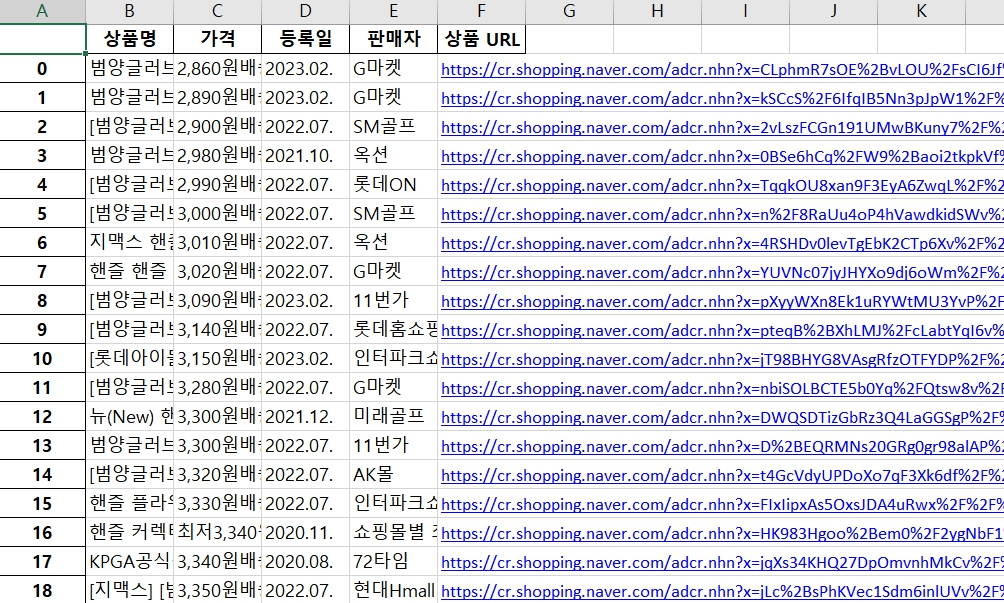Click index cell 0 in column A
1004x603 pixels.
point(42,68)
